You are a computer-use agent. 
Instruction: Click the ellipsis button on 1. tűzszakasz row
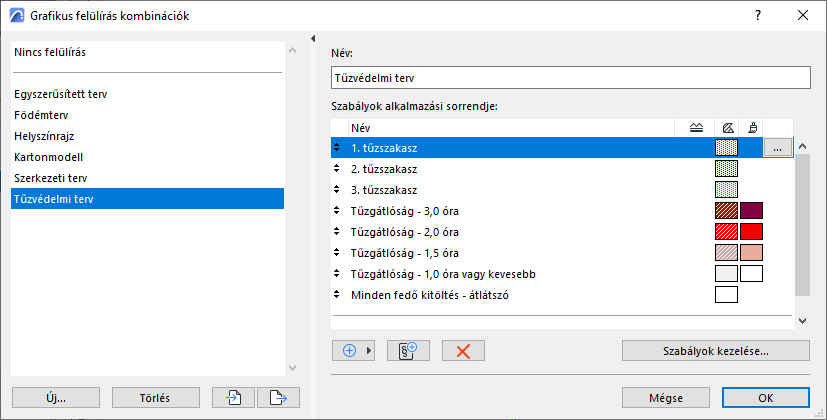coord(779,148)
